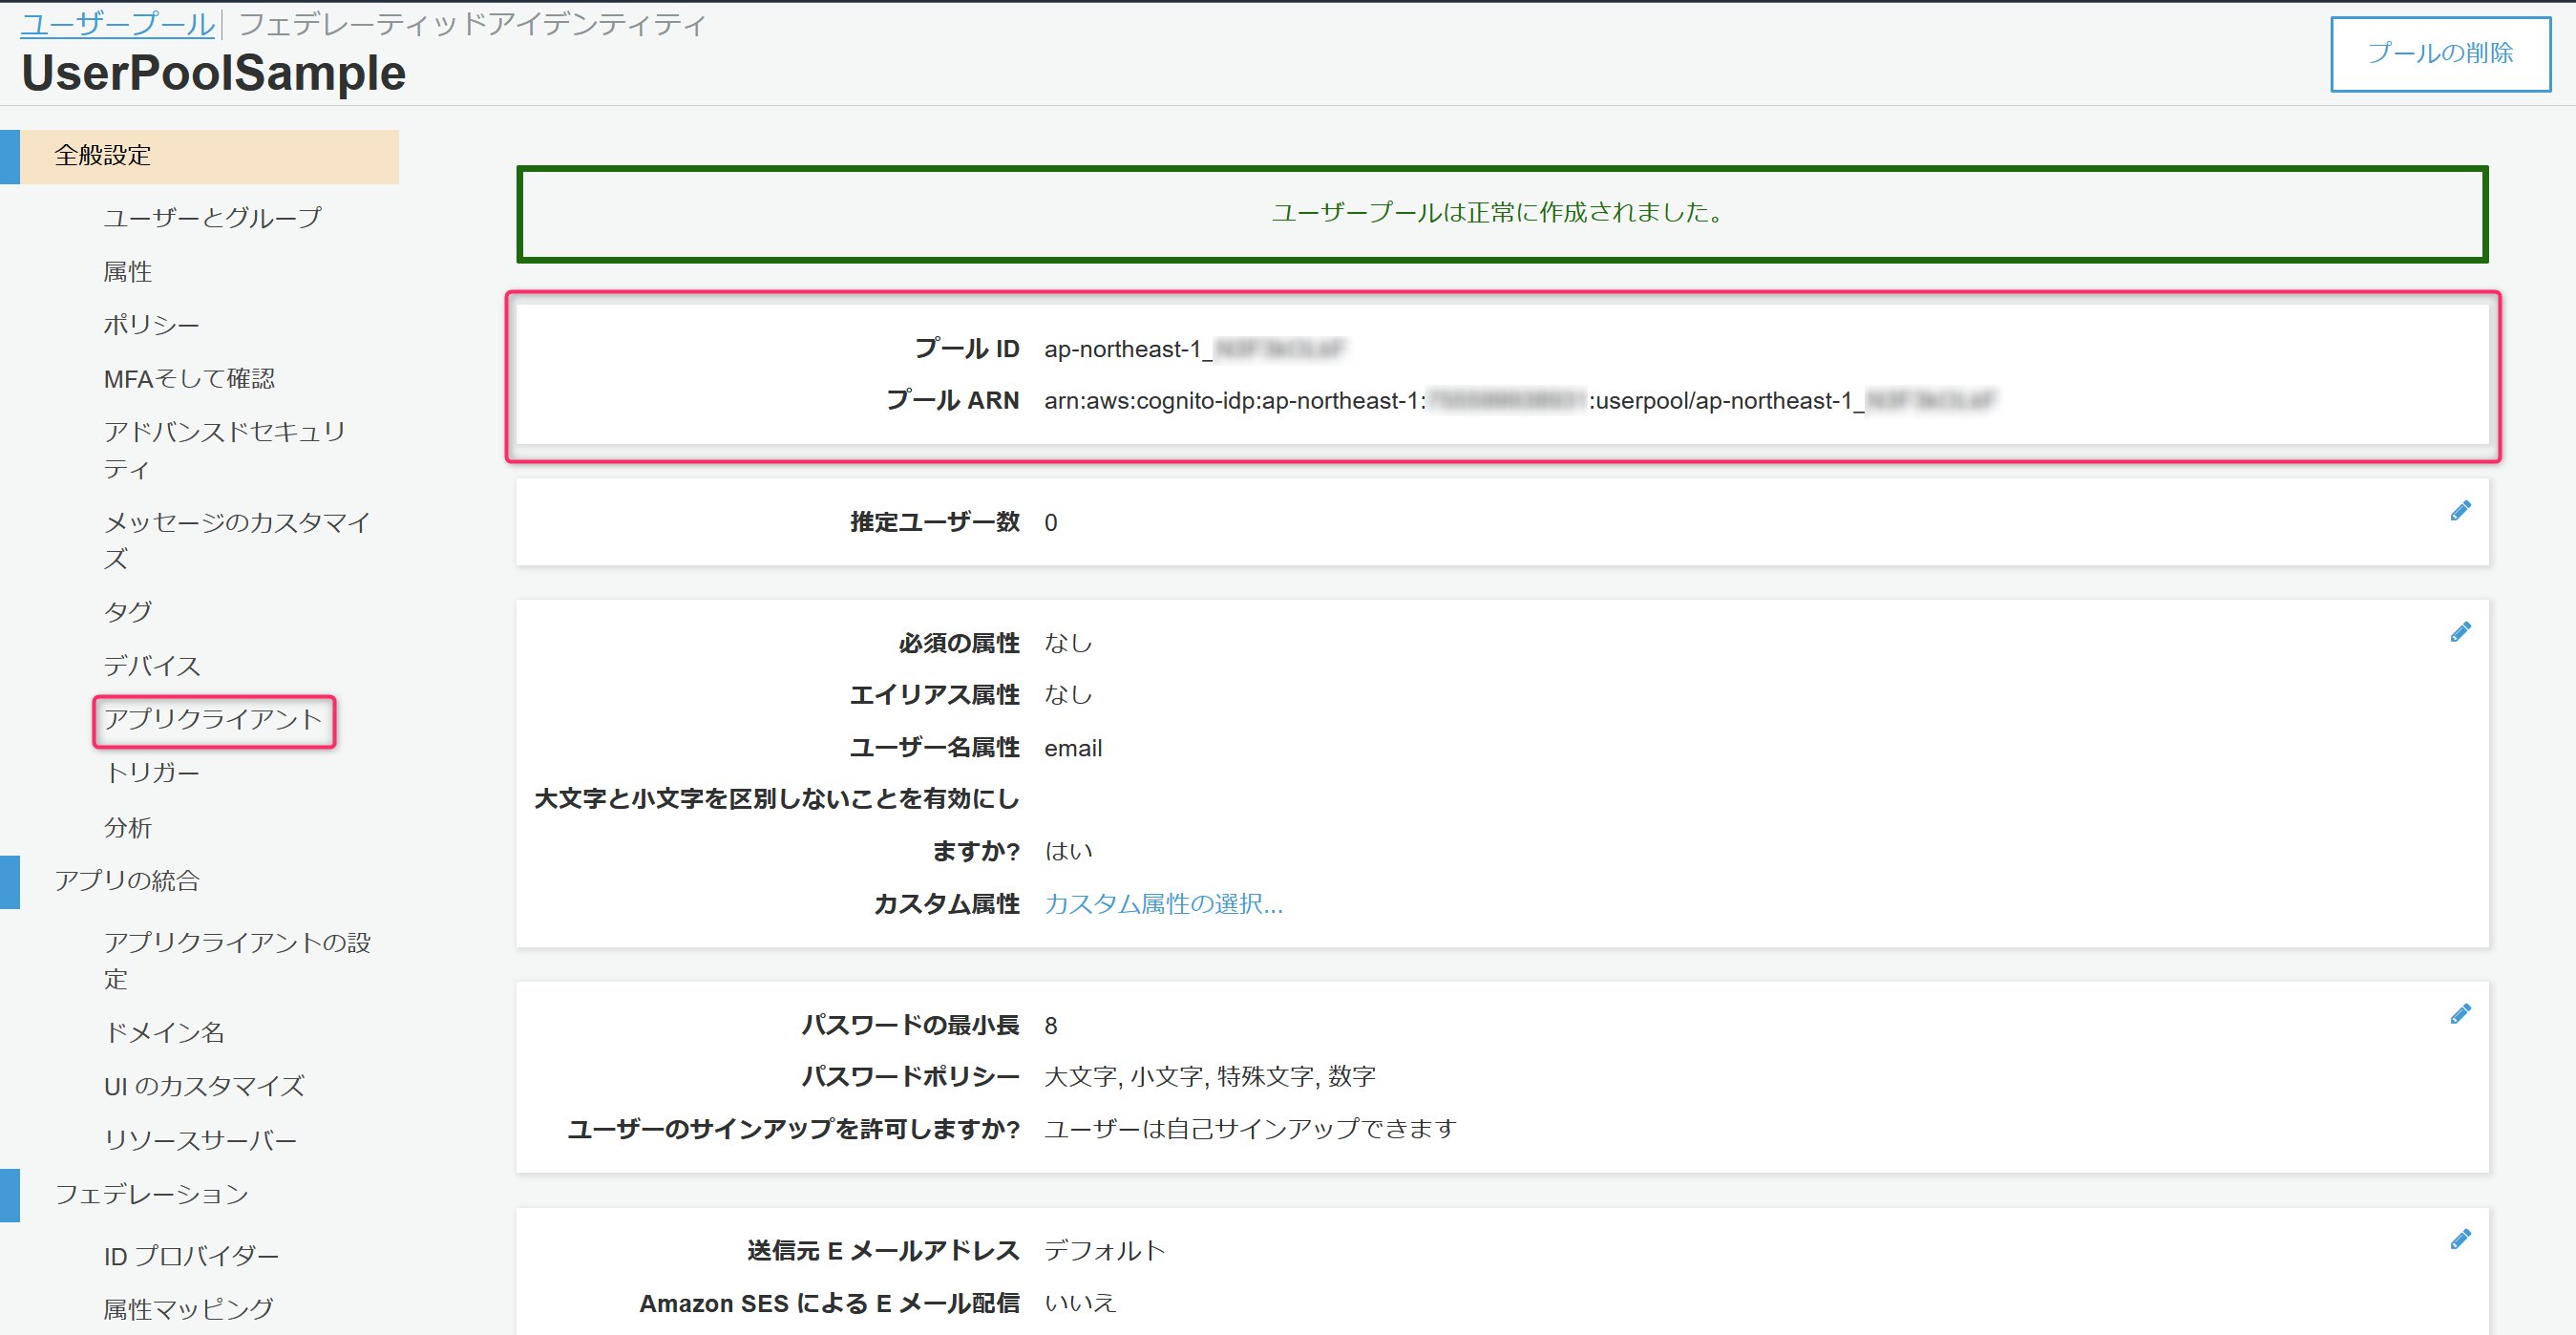Click pencil icon in password policy section
The width and height of the screenshot is (2576, 1335).
(x=2460, y=1014)
